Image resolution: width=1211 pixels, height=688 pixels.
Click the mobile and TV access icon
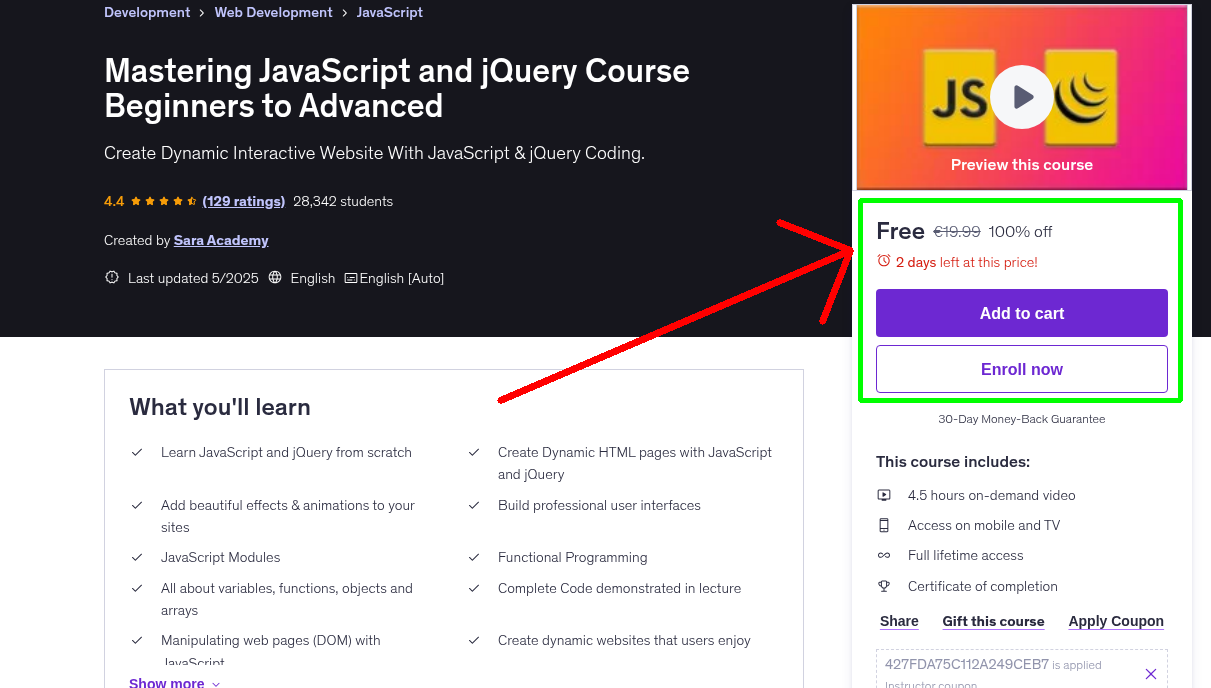(x=884, y=524)
